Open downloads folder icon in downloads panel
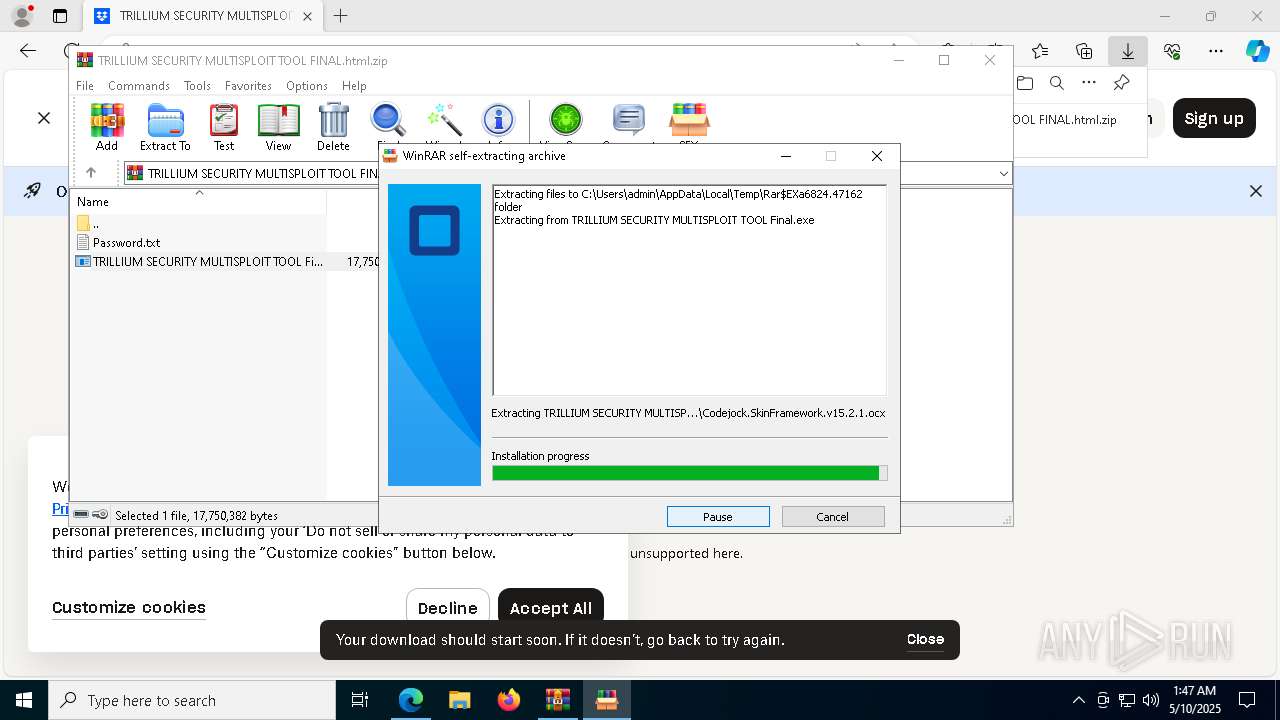 (x=1024, y=83)
